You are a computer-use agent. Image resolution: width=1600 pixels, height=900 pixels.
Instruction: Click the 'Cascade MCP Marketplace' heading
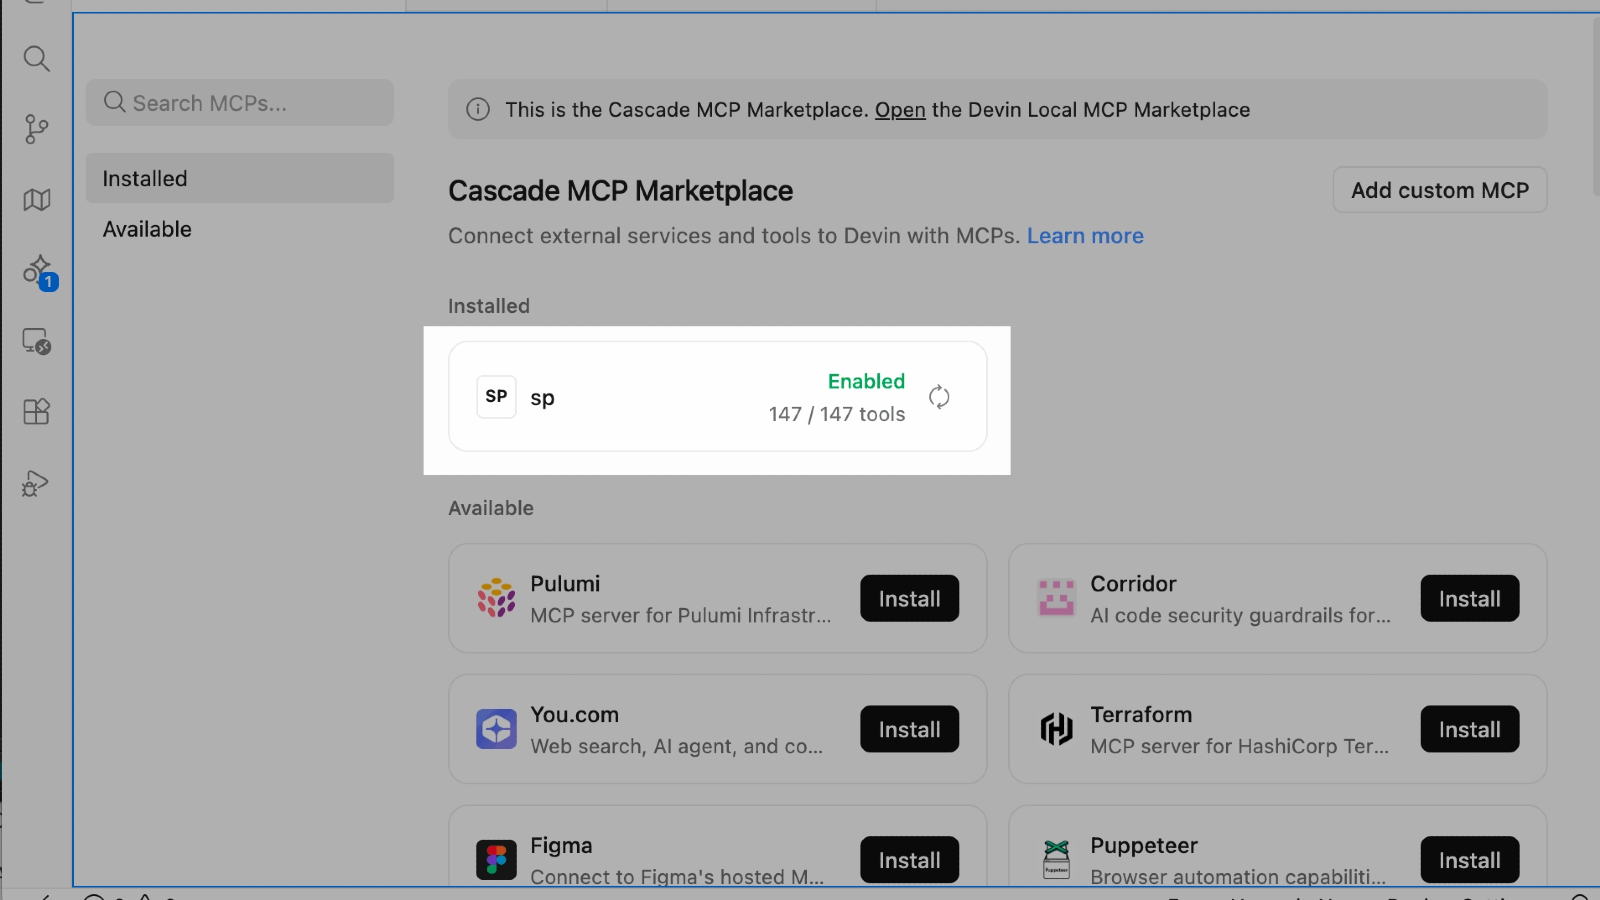click(x=620, y=191)
